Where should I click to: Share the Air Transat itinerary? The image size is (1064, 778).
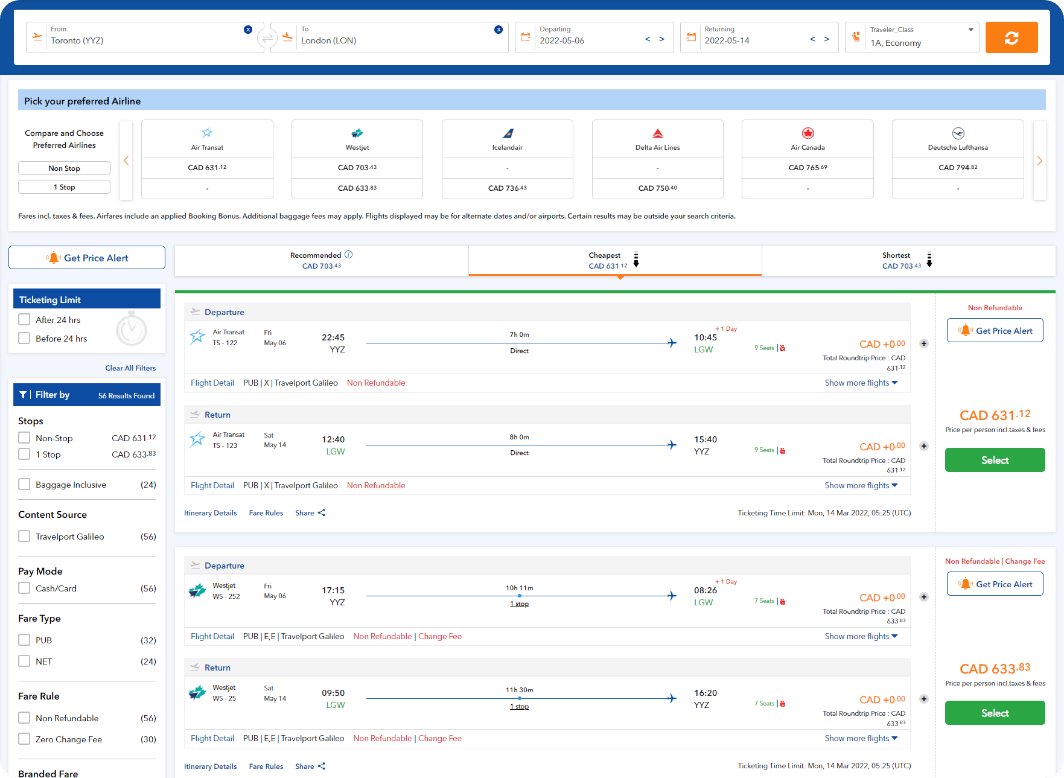(x=310, y=513)
